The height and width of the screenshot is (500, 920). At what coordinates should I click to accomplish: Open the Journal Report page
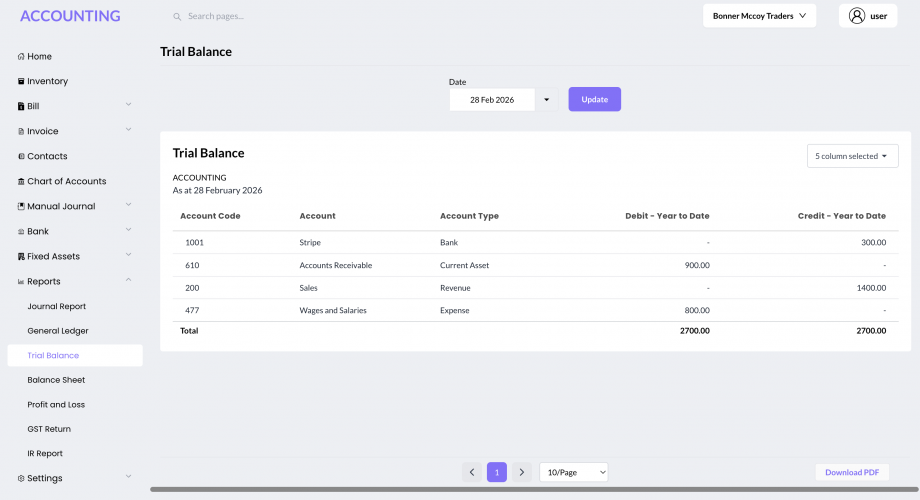56,306
